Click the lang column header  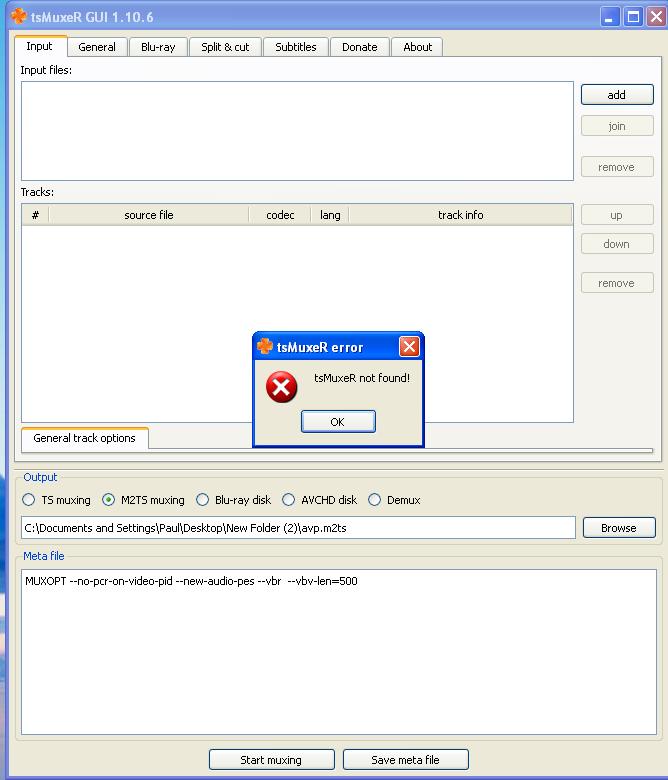(330, 215)
